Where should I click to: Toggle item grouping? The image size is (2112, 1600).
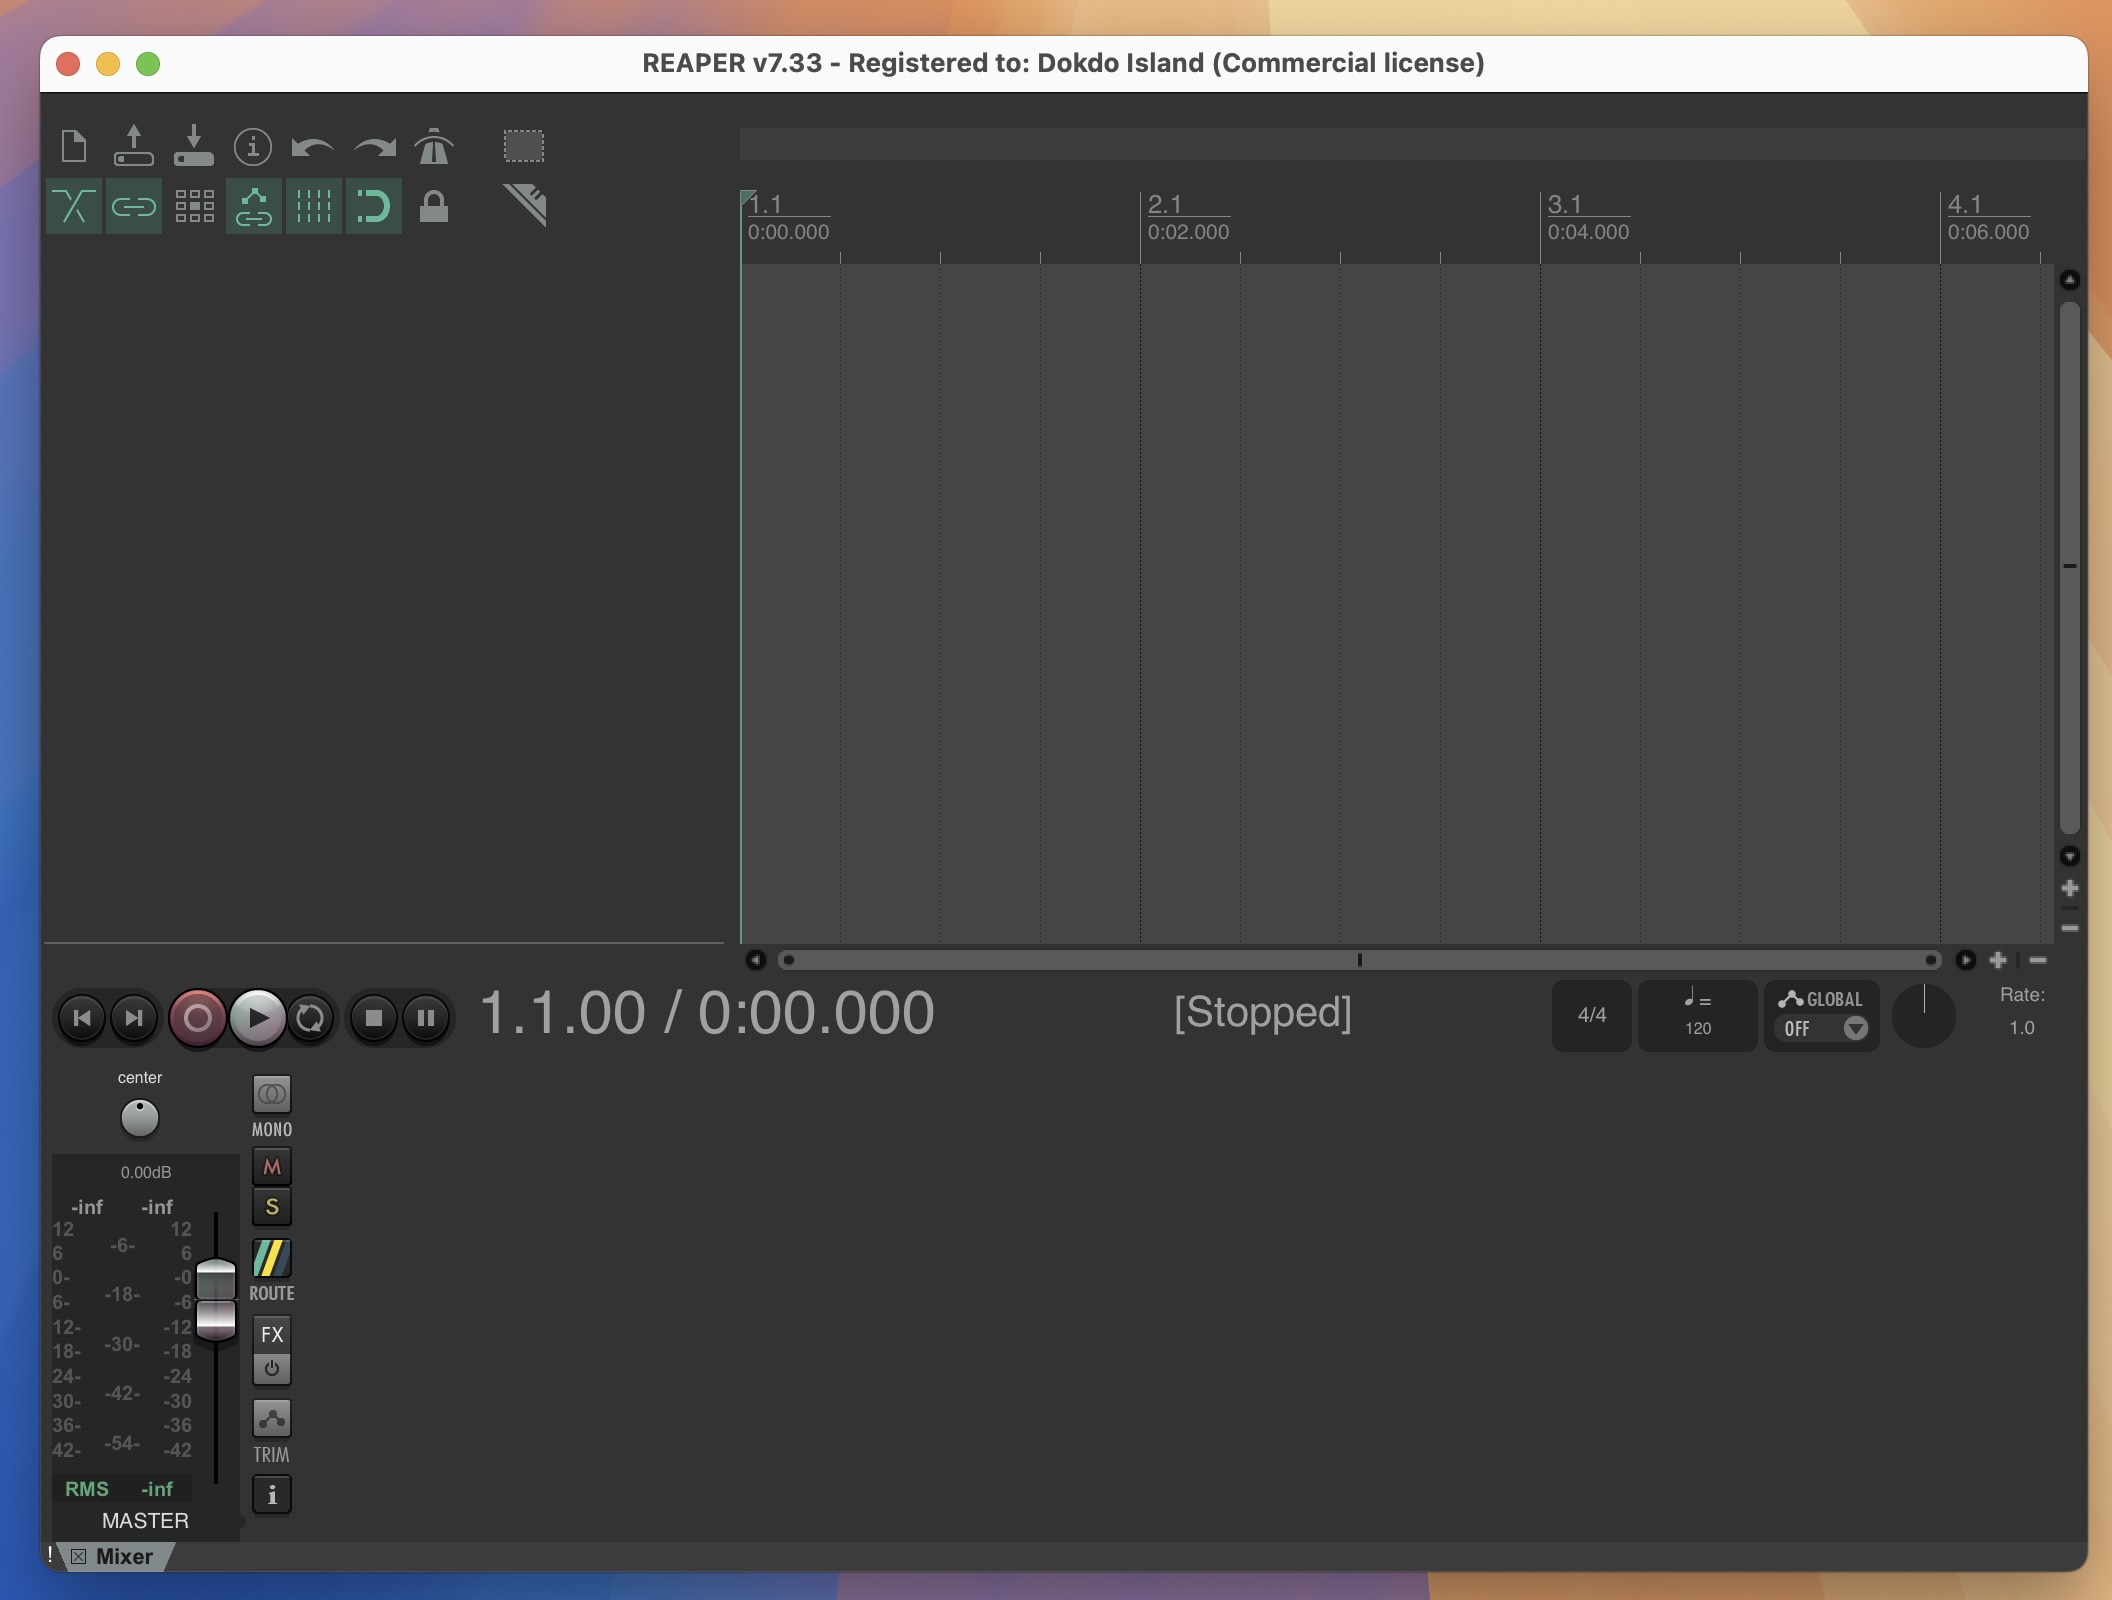[x=133, y=206]
